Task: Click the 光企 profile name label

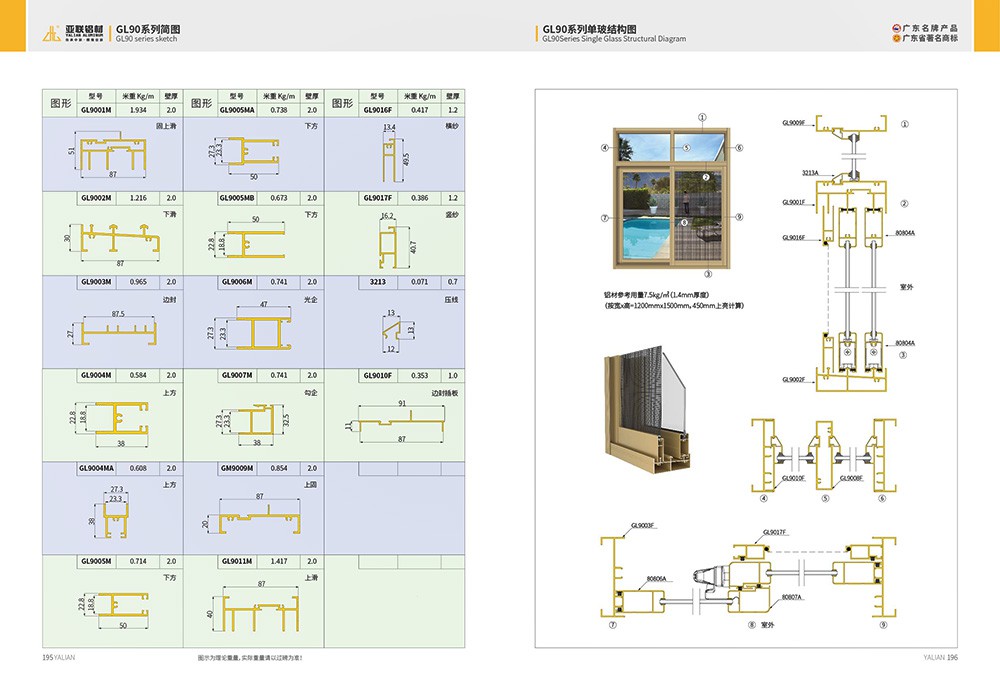Action: point(311,299)
